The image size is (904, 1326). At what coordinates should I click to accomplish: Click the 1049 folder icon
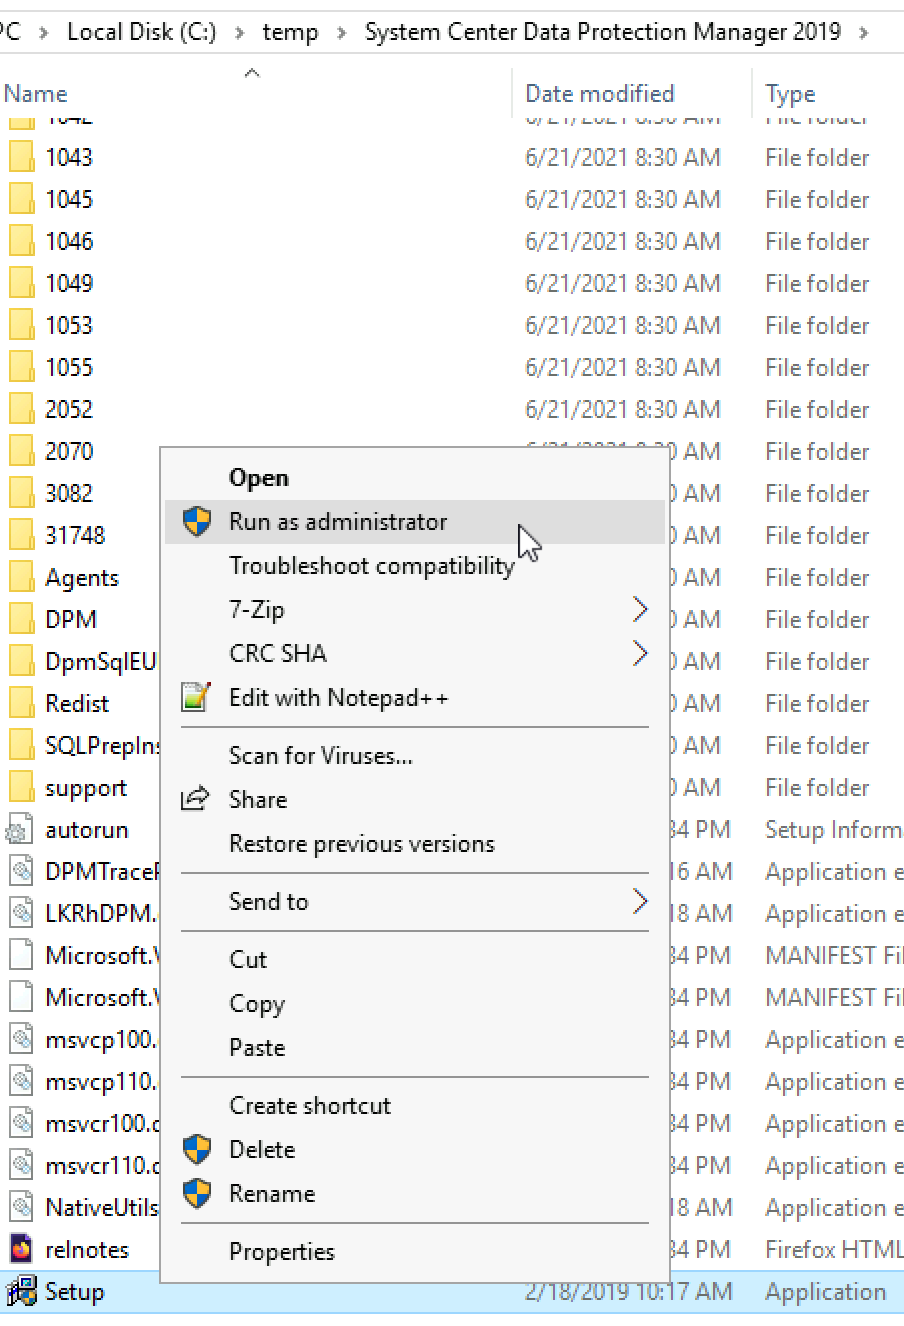pos(21,284)
